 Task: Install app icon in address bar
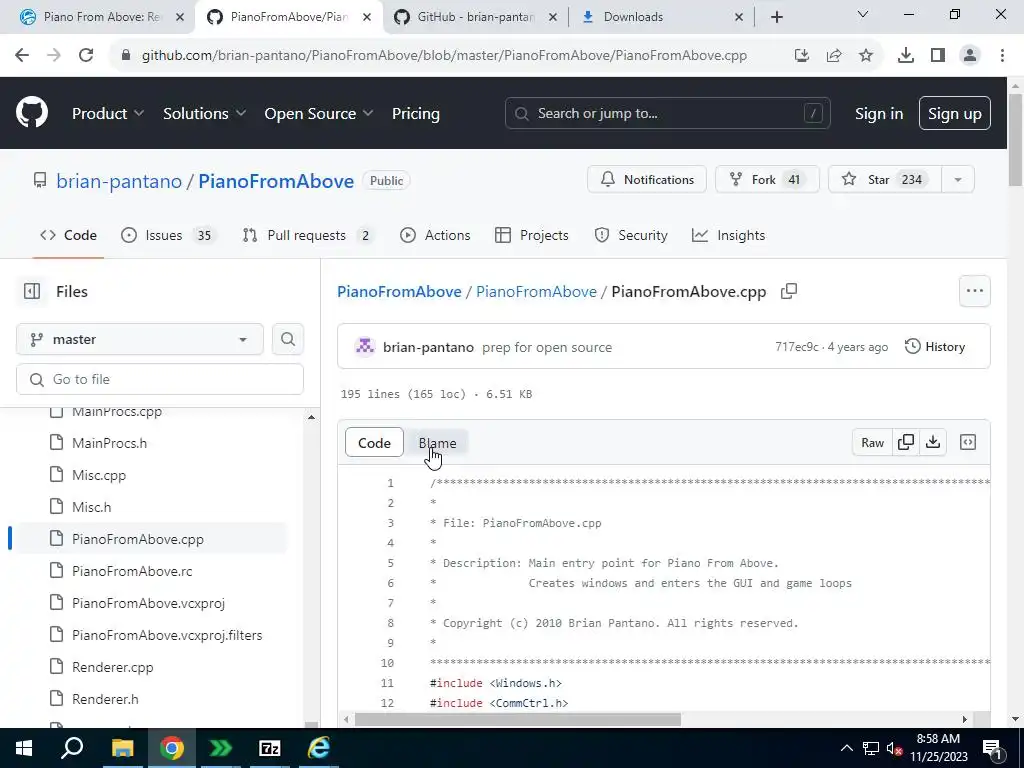(x=802, y=56)
